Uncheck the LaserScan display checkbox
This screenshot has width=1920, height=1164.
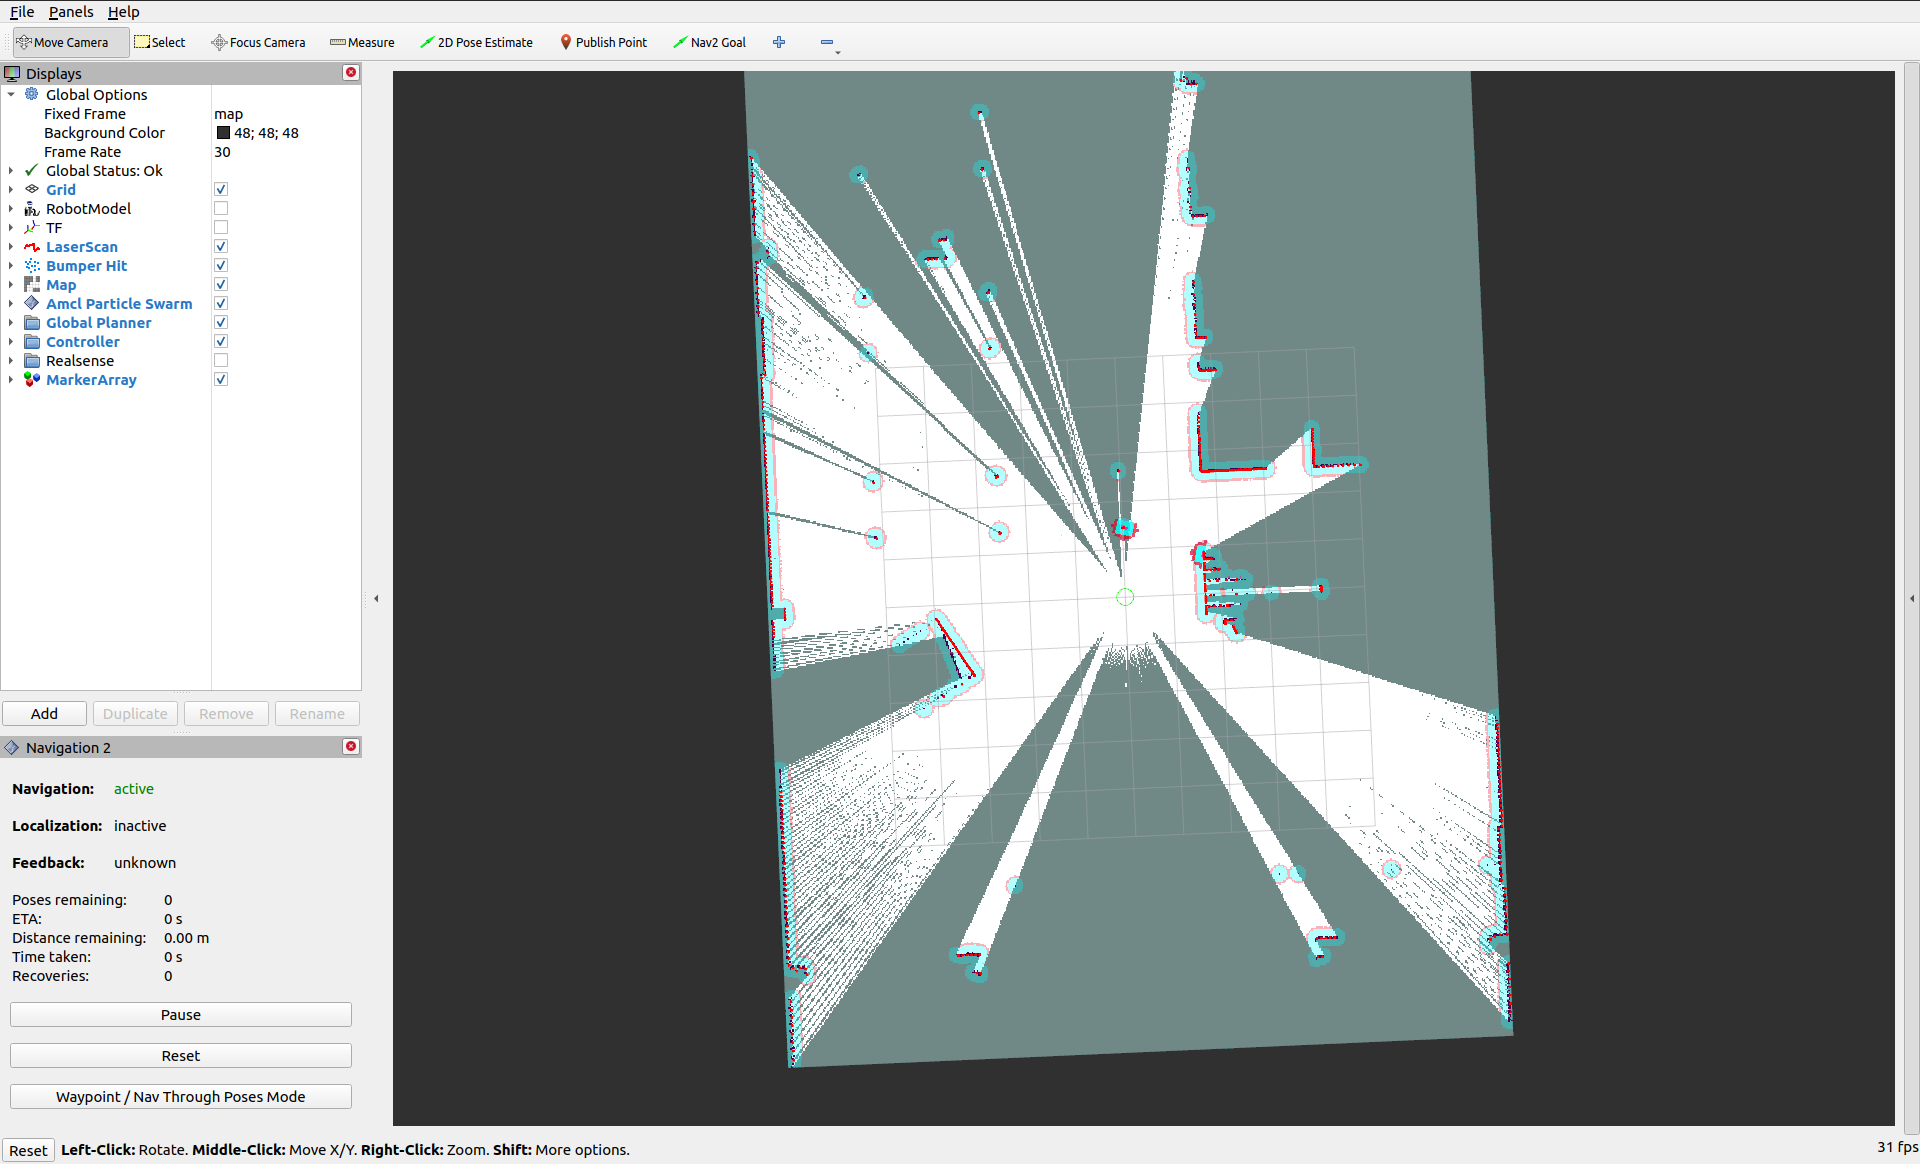[221, 247]
